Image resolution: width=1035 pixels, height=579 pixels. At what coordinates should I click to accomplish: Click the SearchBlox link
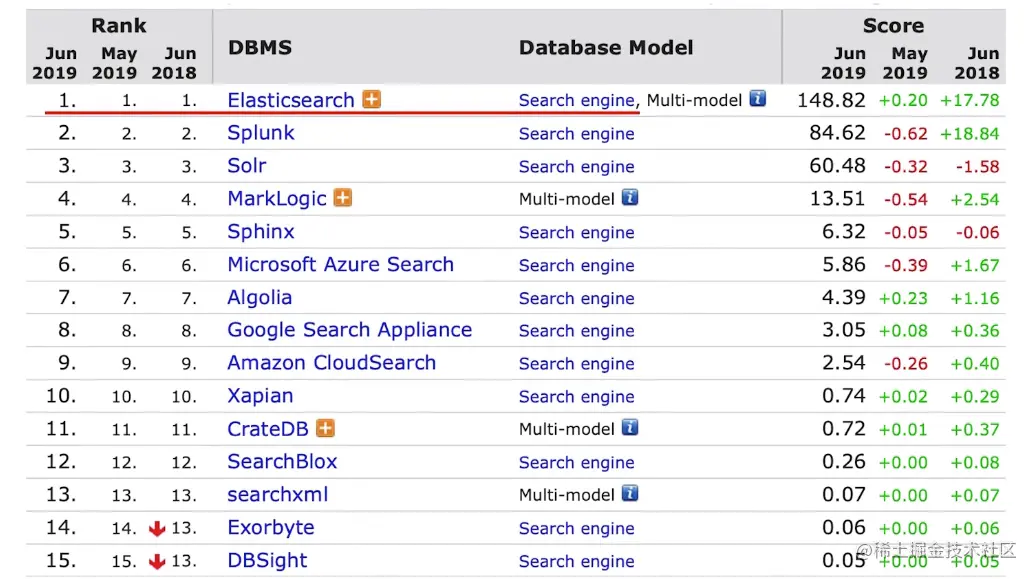click(x=282, y=462)
